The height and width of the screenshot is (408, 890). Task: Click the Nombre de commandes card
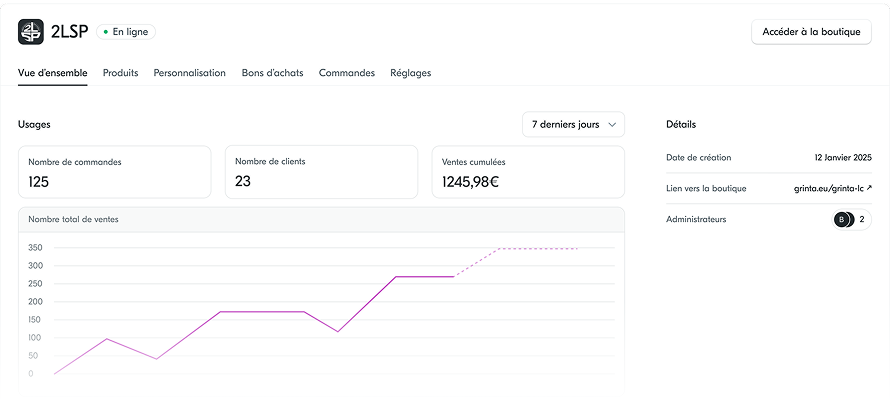pos(114,172)
